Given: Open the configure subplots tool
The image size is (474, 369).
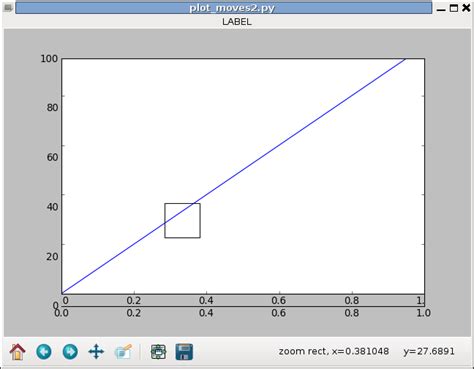Looking at the screenshot, I should tap(158, 352).
